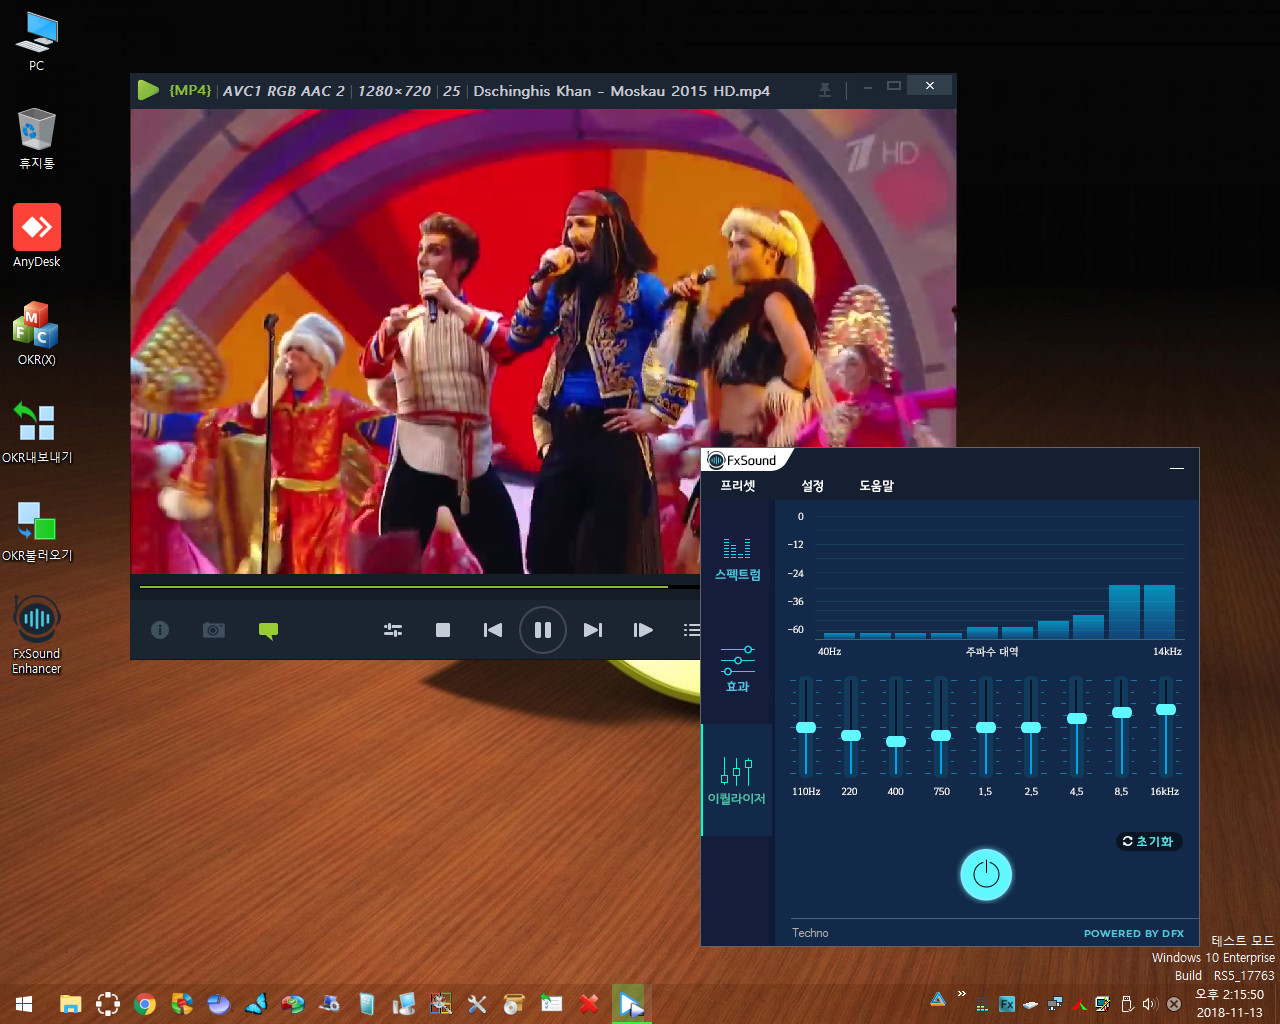
Task: Click the frame step button in player
Action: point(643,630)
